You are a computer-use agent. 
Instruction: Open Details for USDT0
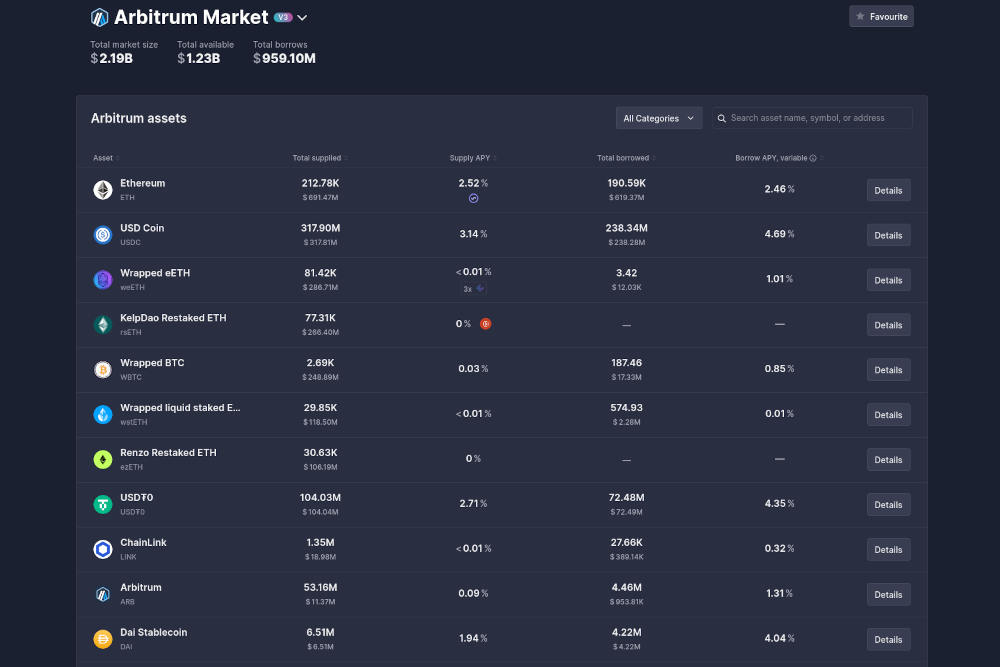(x=888, y=504)
